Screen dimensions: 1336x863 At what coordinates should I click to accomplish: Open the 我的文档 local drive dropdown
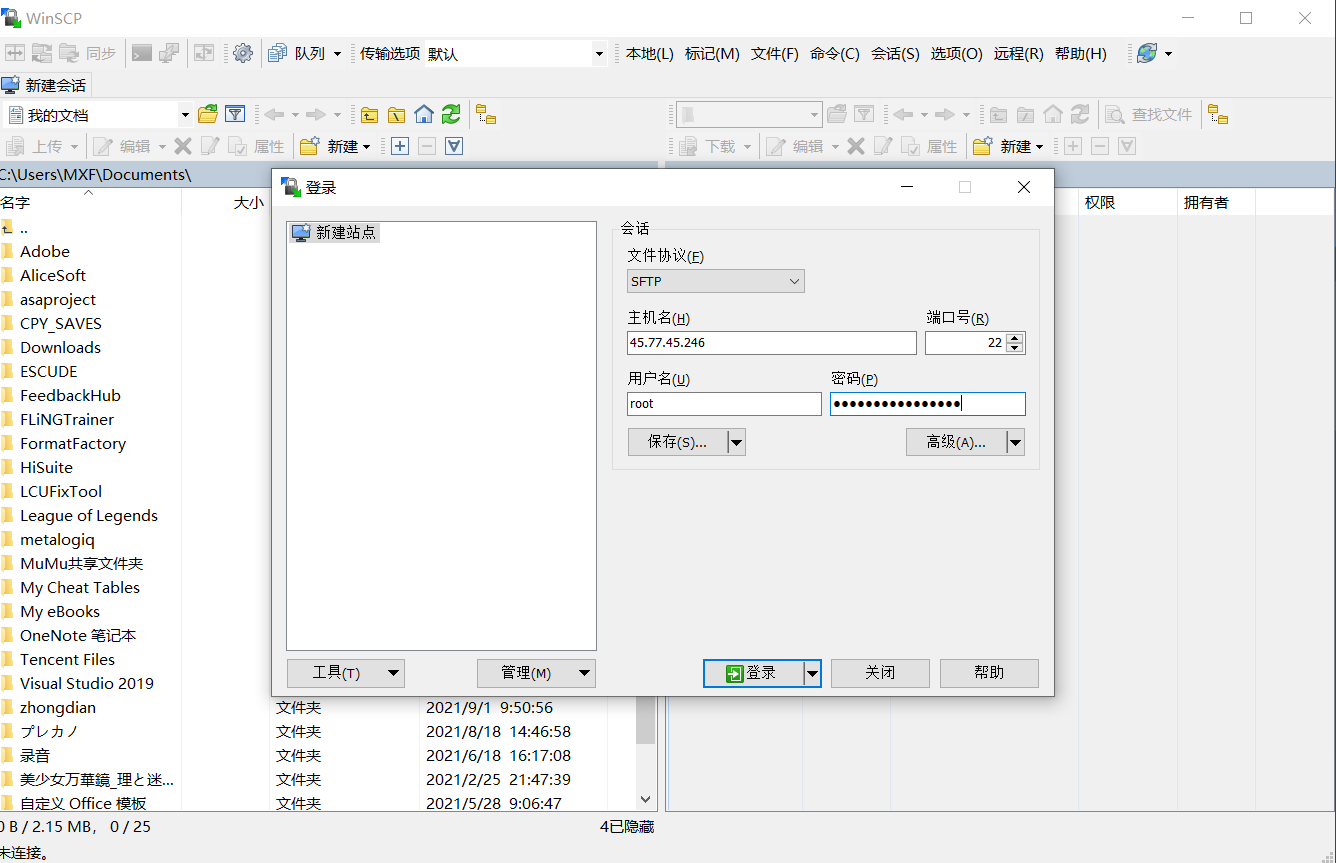pos(185,114)
